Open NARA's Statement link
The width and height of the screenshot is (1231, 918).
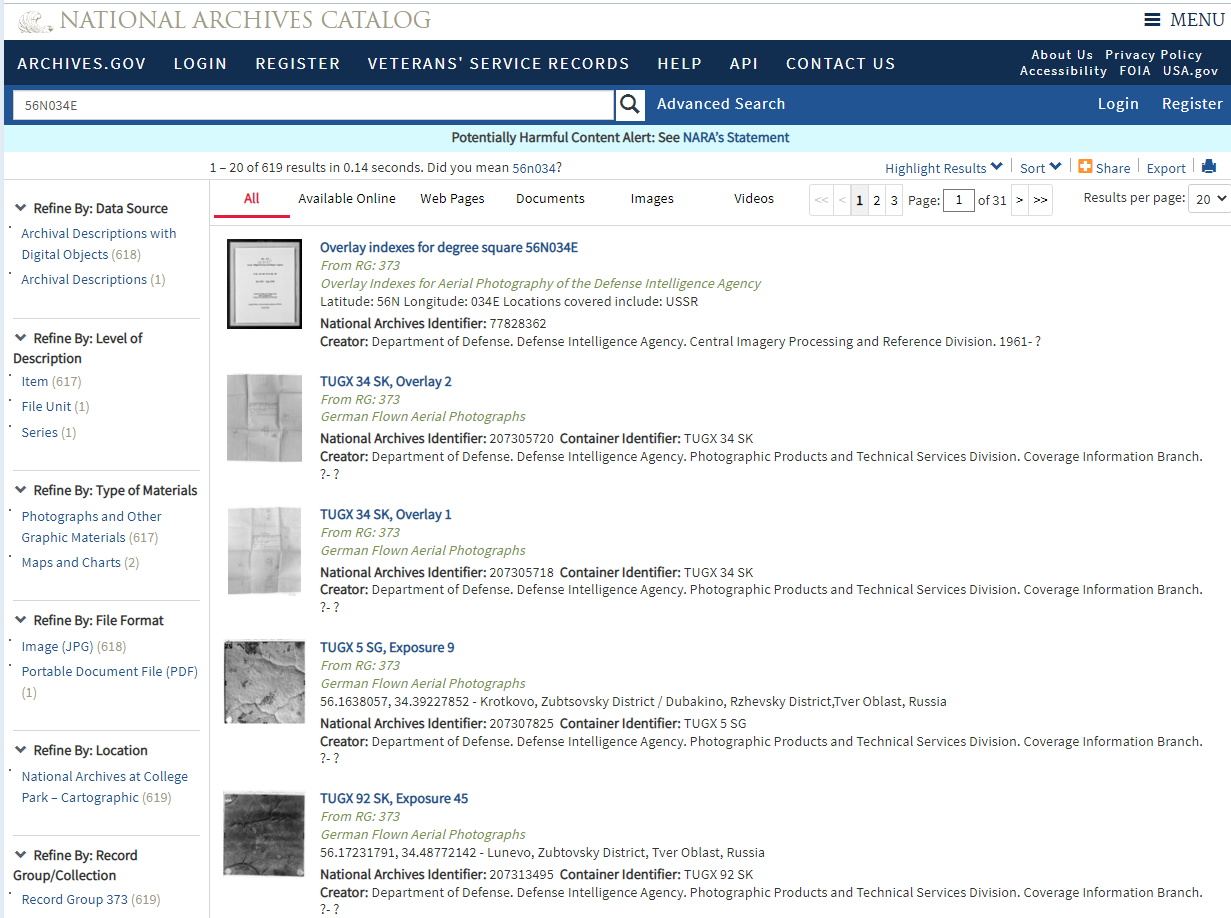click(x=736, y=138)
